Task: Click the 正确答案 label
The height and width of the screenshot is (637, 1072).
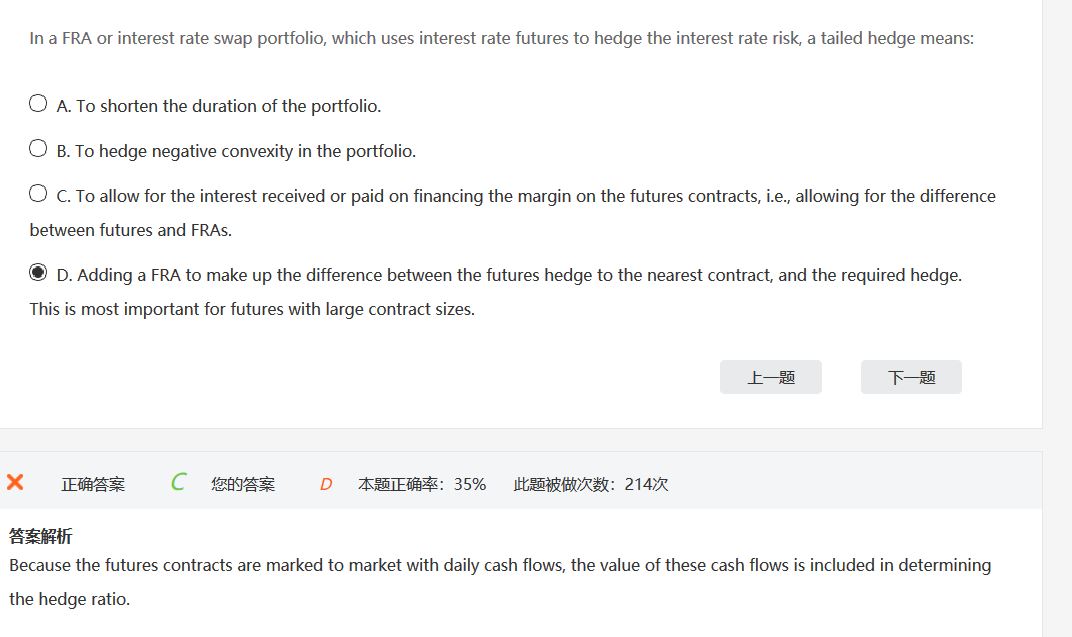Action: click(93, 484)
